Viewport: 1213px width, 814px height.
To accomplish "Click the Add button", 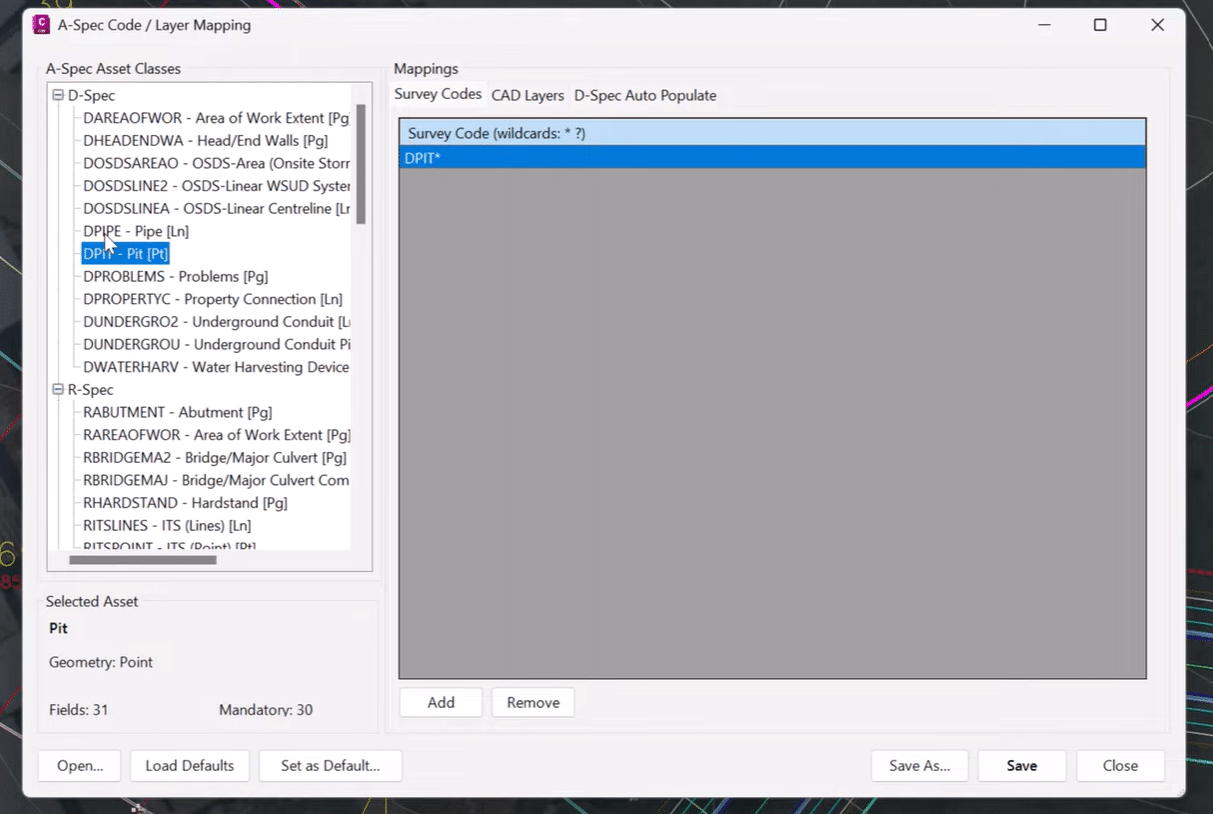I will tap(441, 703).
